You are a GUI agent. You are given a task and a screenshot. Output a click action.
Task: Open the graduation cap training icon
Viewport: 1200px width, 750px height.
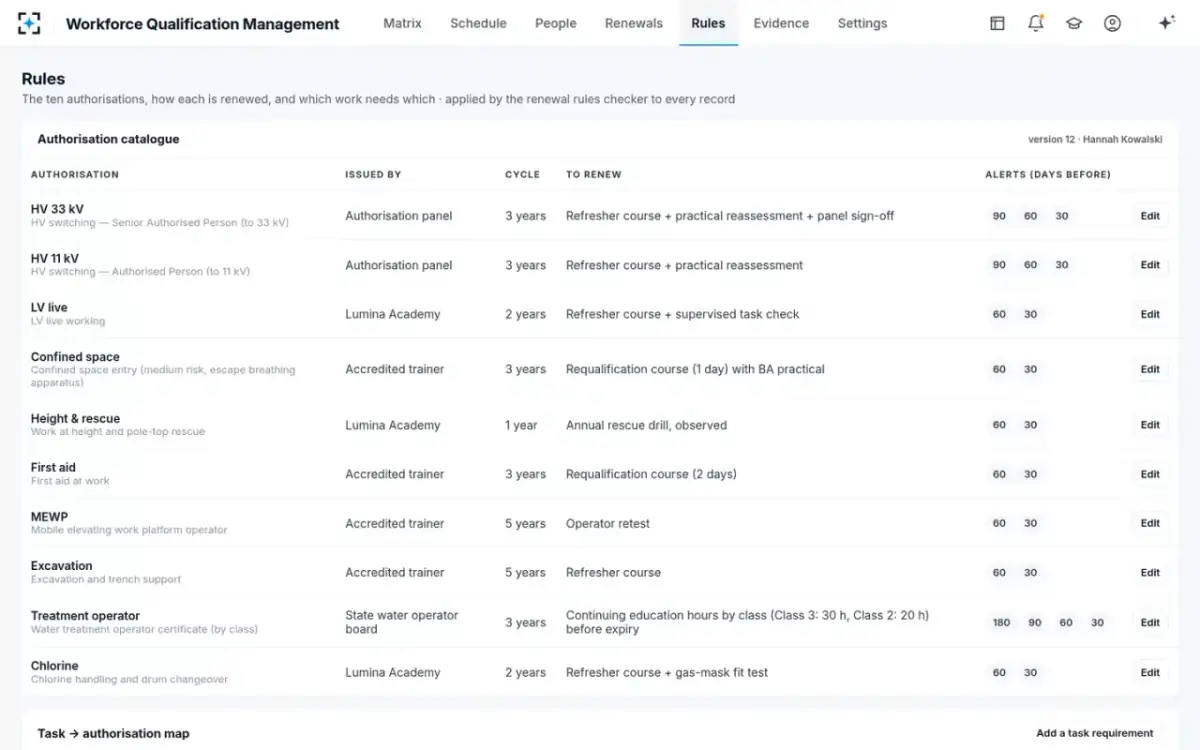tap(1074, 23)
